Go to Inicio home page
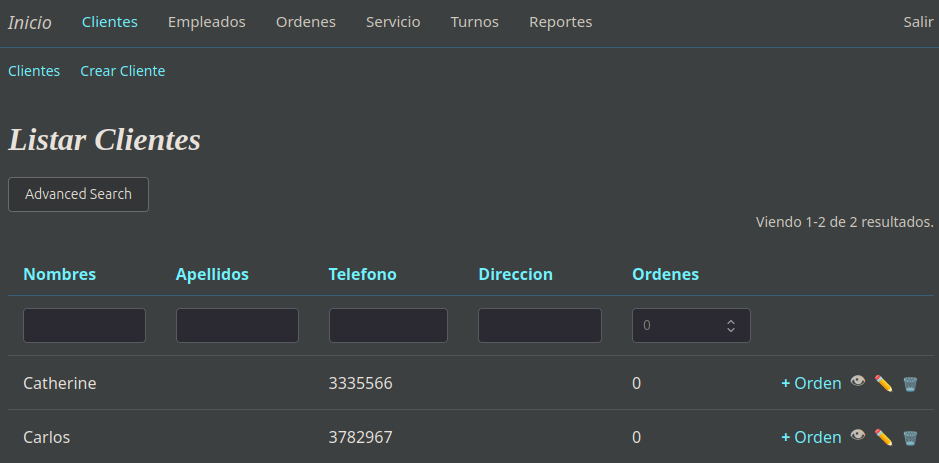 pyautogui.click(x=29, y=23)
